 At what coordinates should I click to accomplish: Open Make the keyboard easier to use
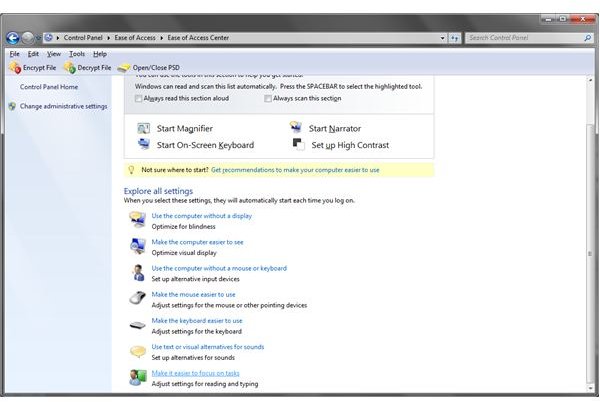click(x=197, y=321)
